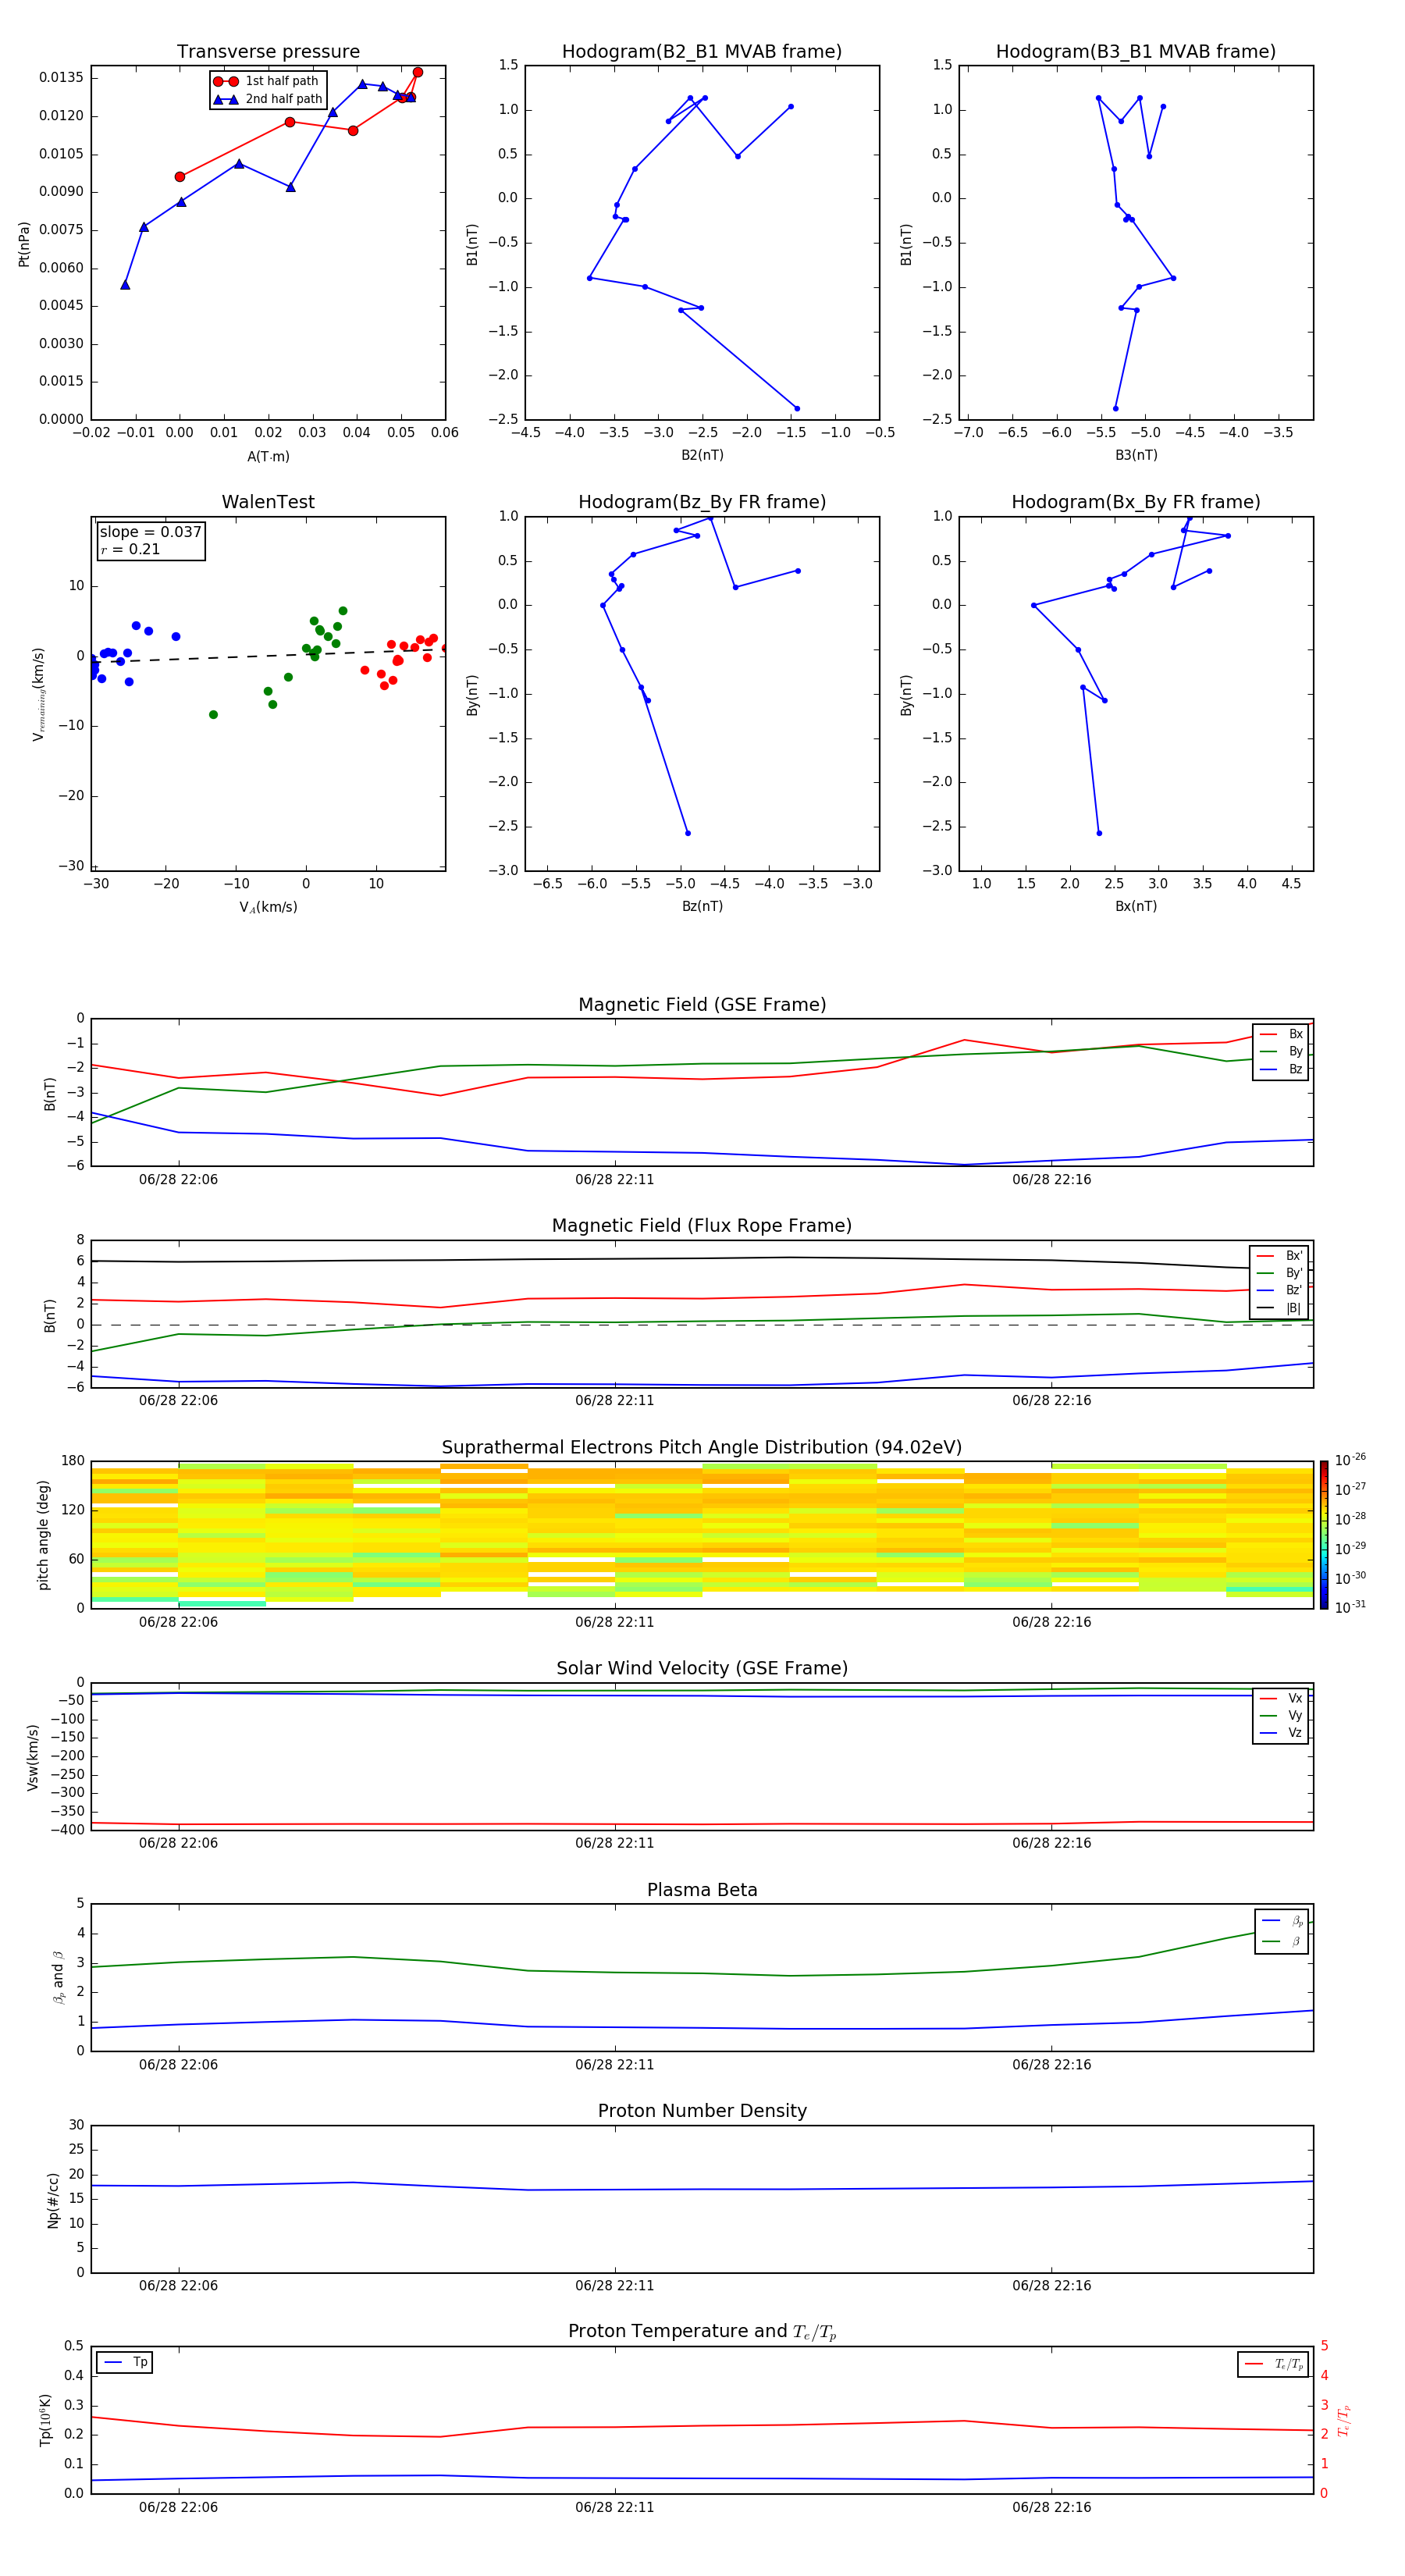Click the 'Tp(10^6K)' y-axis label
Viewport: 1405px width, 2576px height.
(x=45, y=2419)
